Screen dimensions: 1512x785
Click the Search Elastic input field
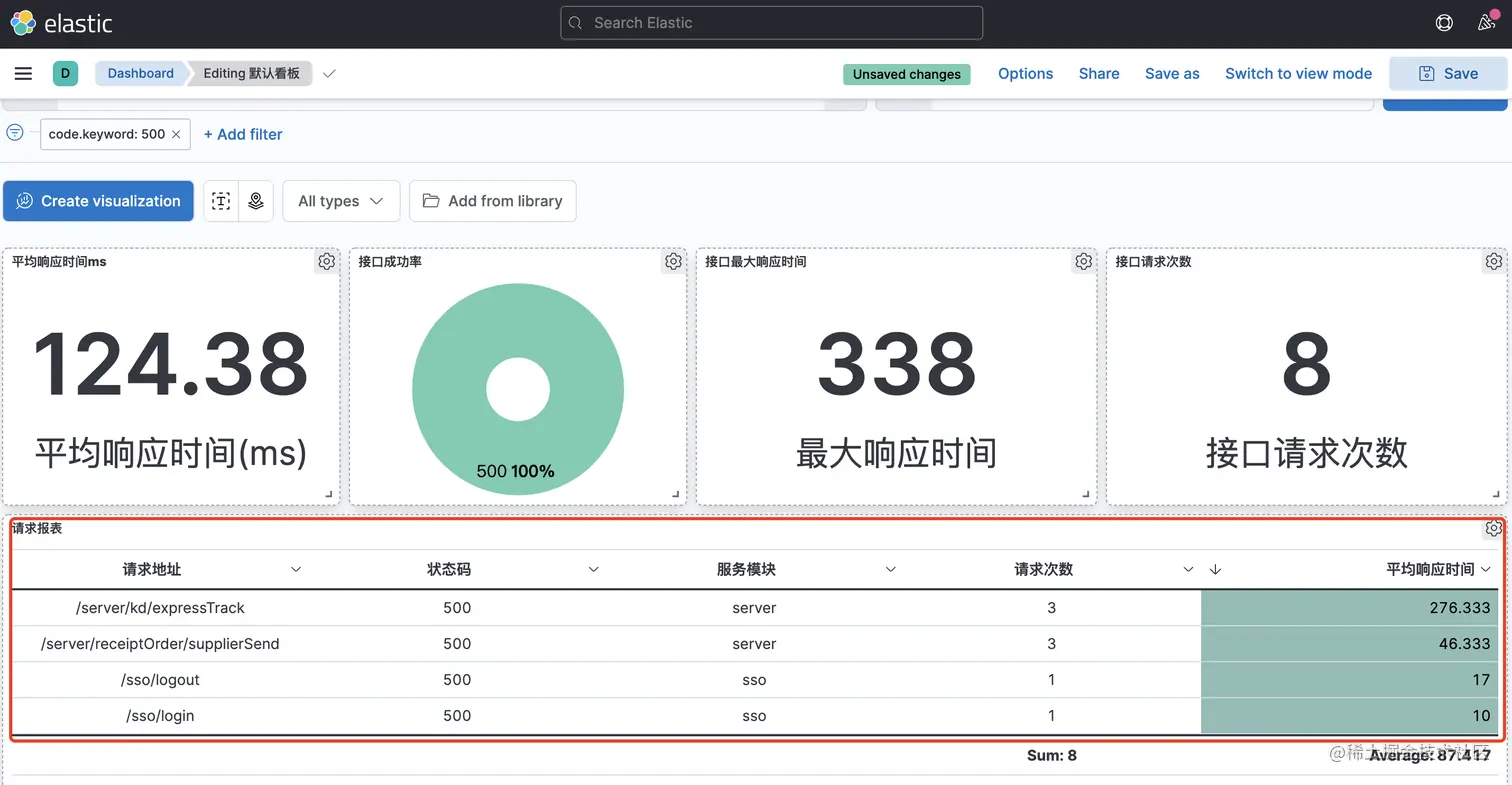point(772,23)
